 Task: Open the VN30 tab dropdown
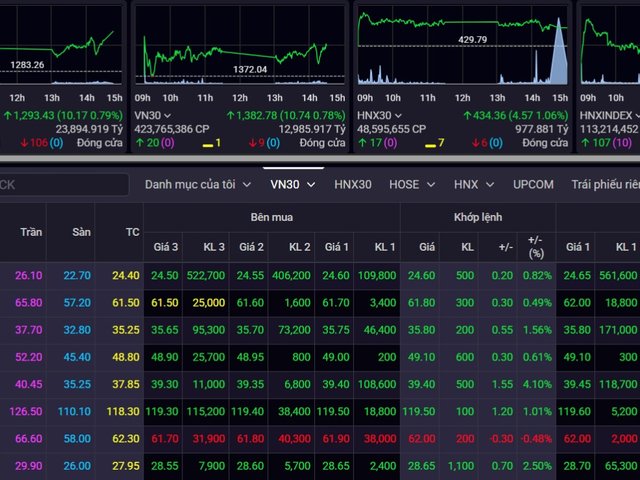coord(293,185)
